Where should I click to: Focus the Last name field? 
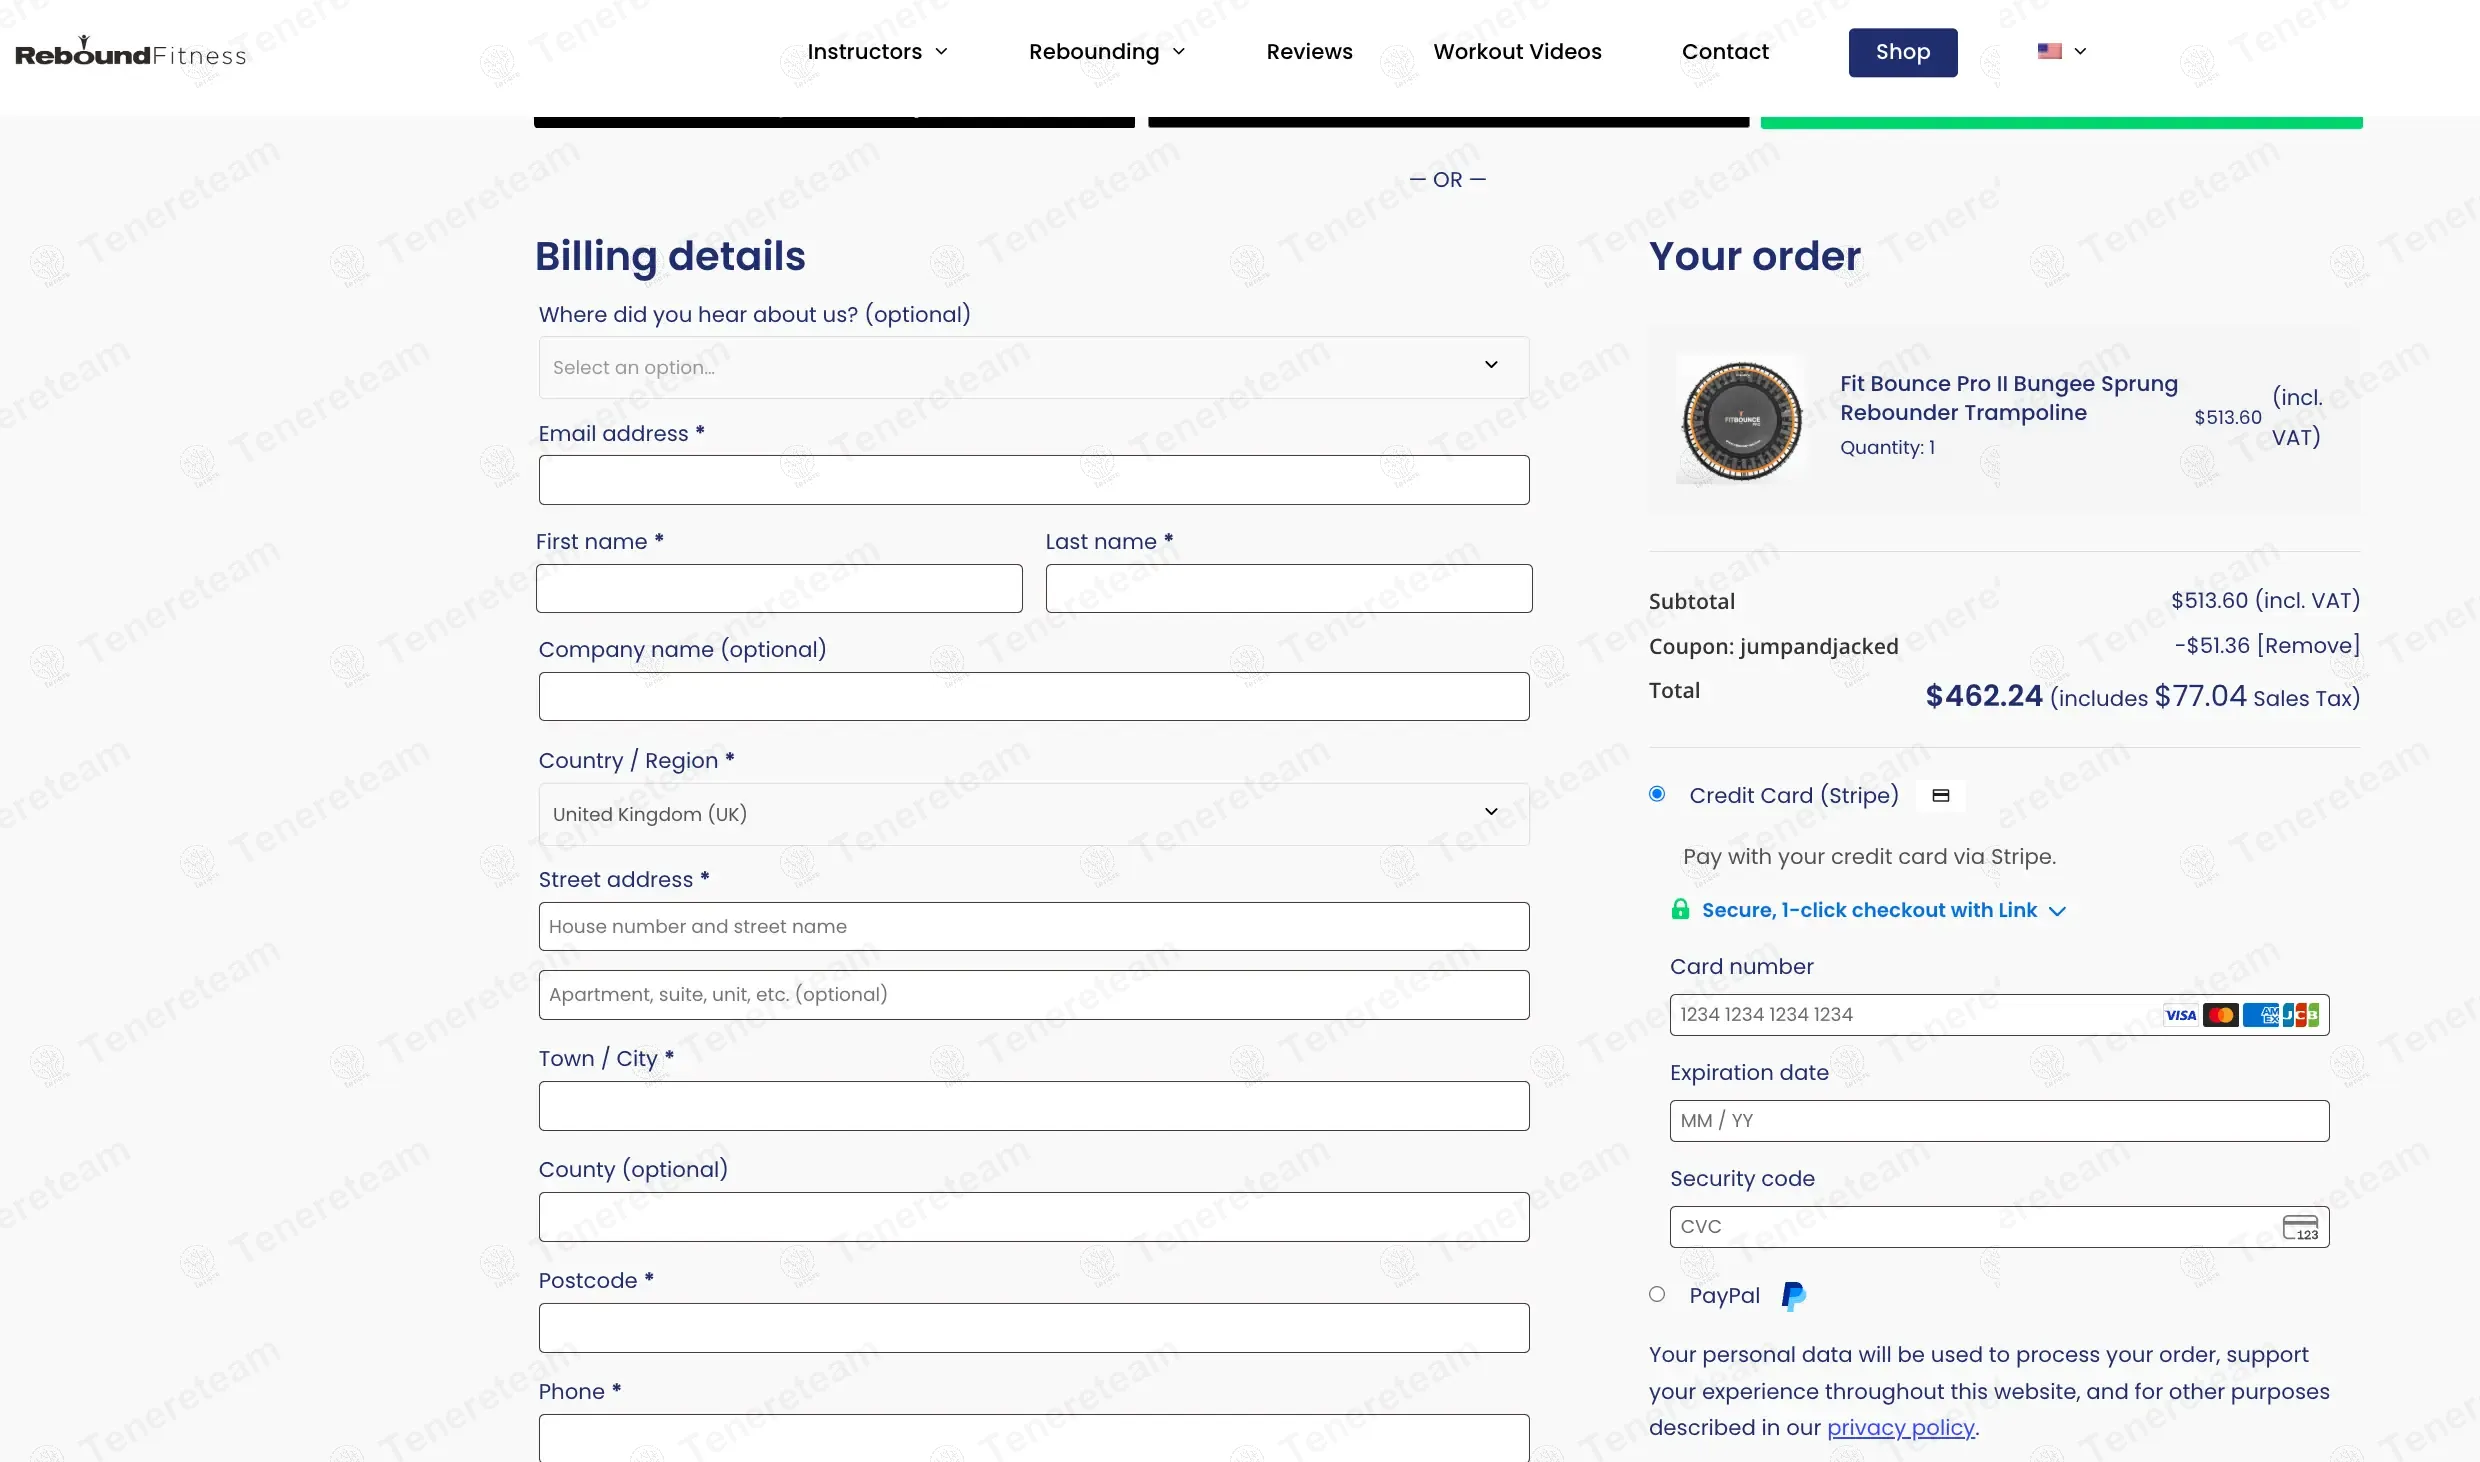tap(1288, 588)
